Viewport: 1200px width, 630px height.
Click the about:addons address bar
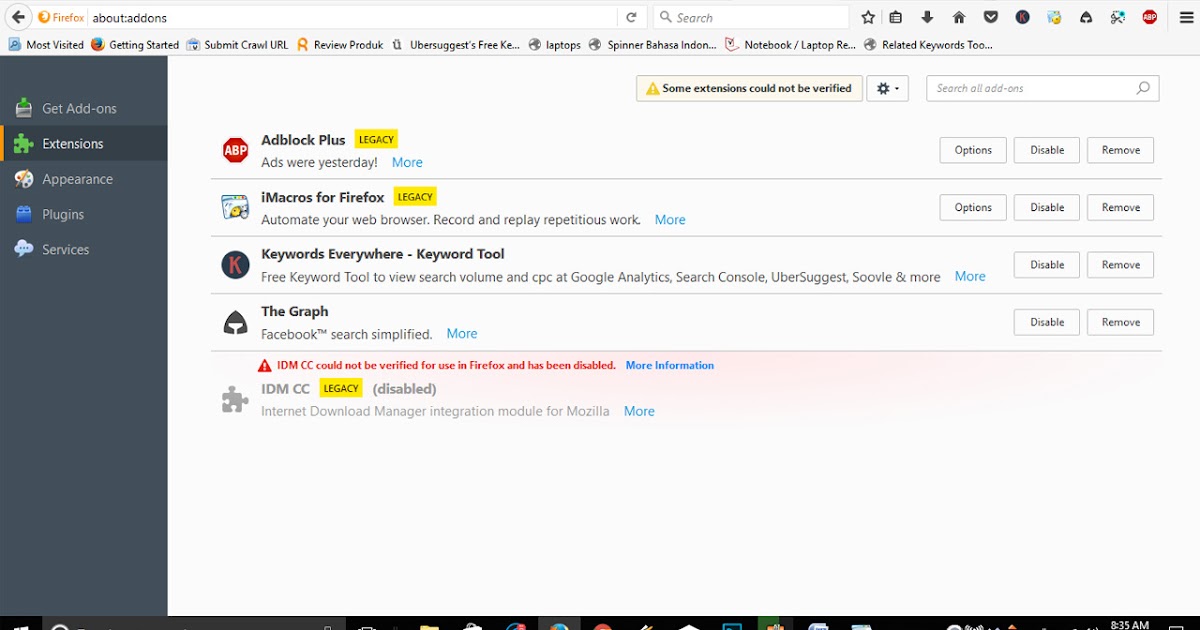point(352,17)
